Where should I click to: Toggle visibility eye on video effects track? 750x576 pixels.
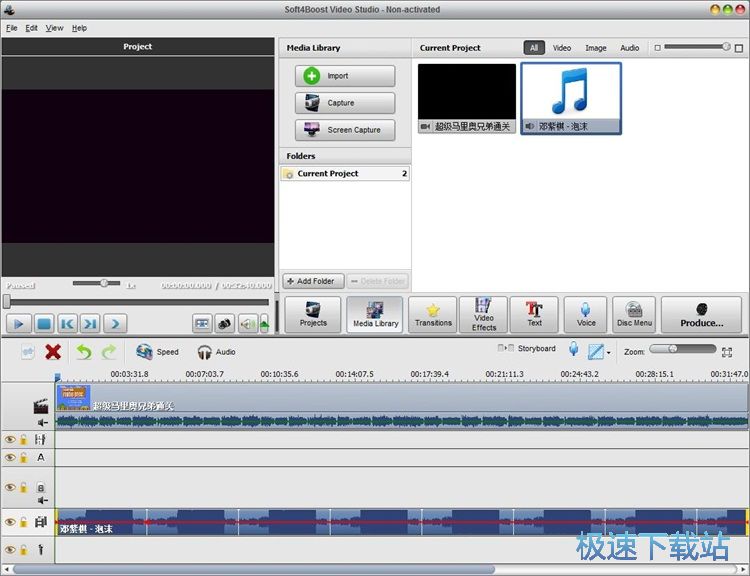10,439
